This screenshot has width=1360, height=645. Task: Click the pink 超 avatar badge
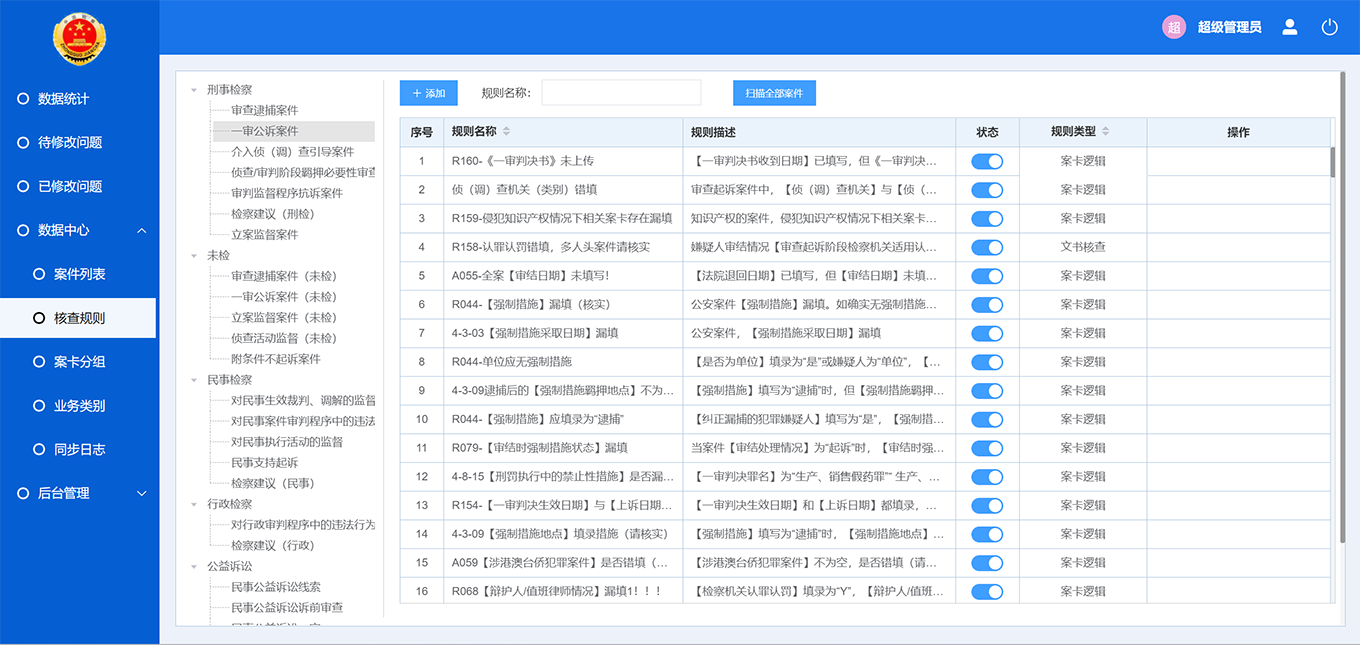tap(1173, 27)
